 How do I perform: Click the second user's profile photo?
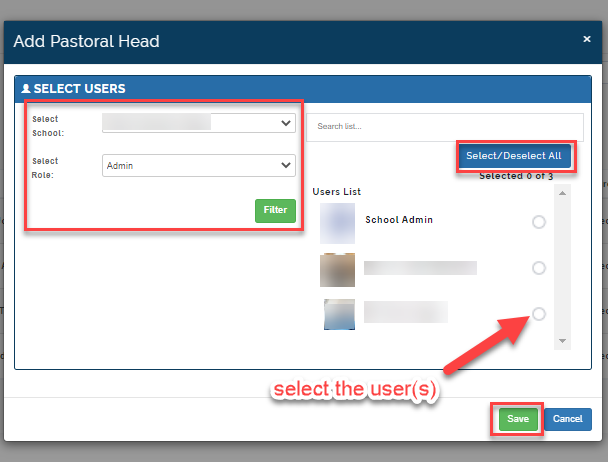click(337, 270)
